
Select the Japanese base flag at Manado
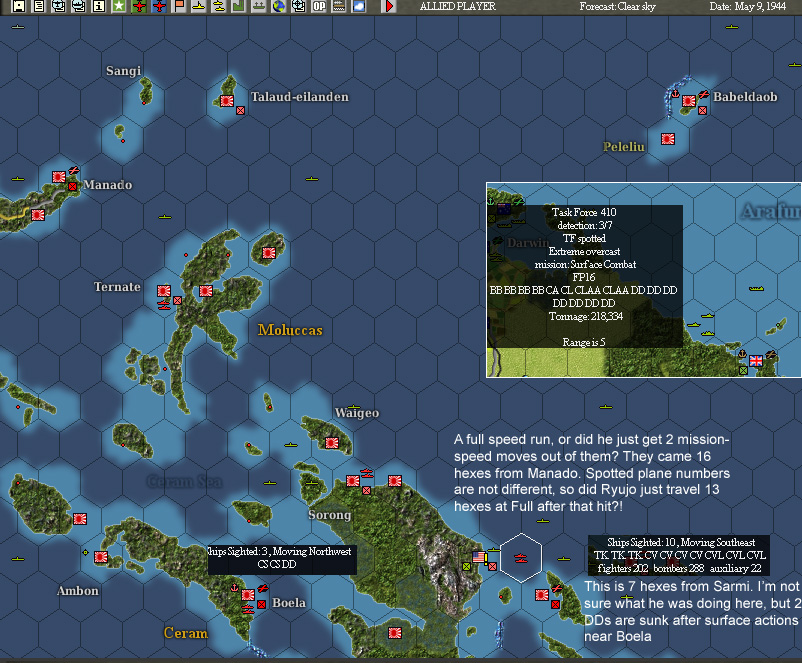(x=59, y=177)
